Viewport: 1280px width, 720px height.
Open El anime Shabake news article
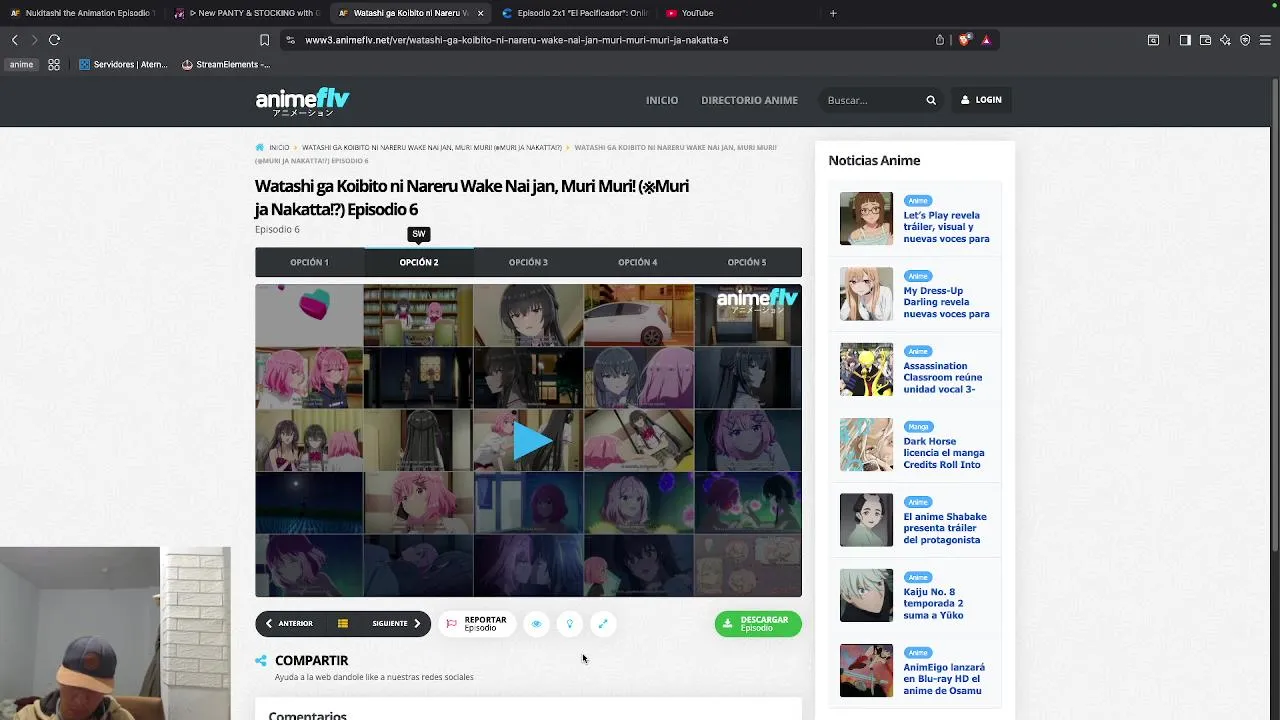pos(945,528)
